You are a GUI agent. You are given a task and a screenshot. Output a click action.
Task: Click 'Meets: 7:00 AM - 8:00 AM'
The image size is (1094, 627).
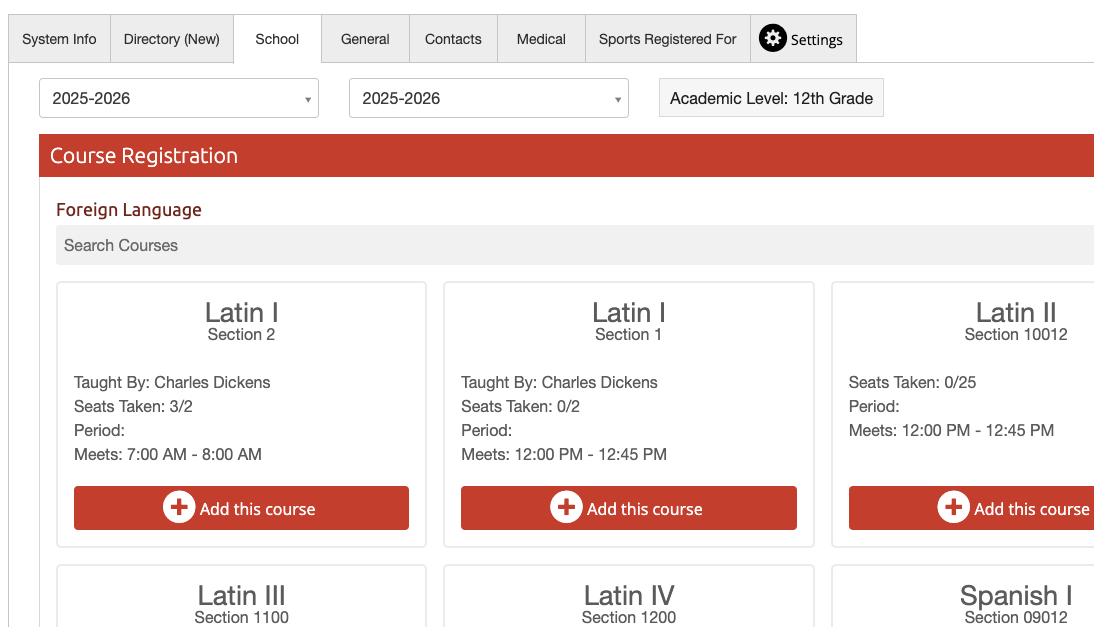coord(167,455)
